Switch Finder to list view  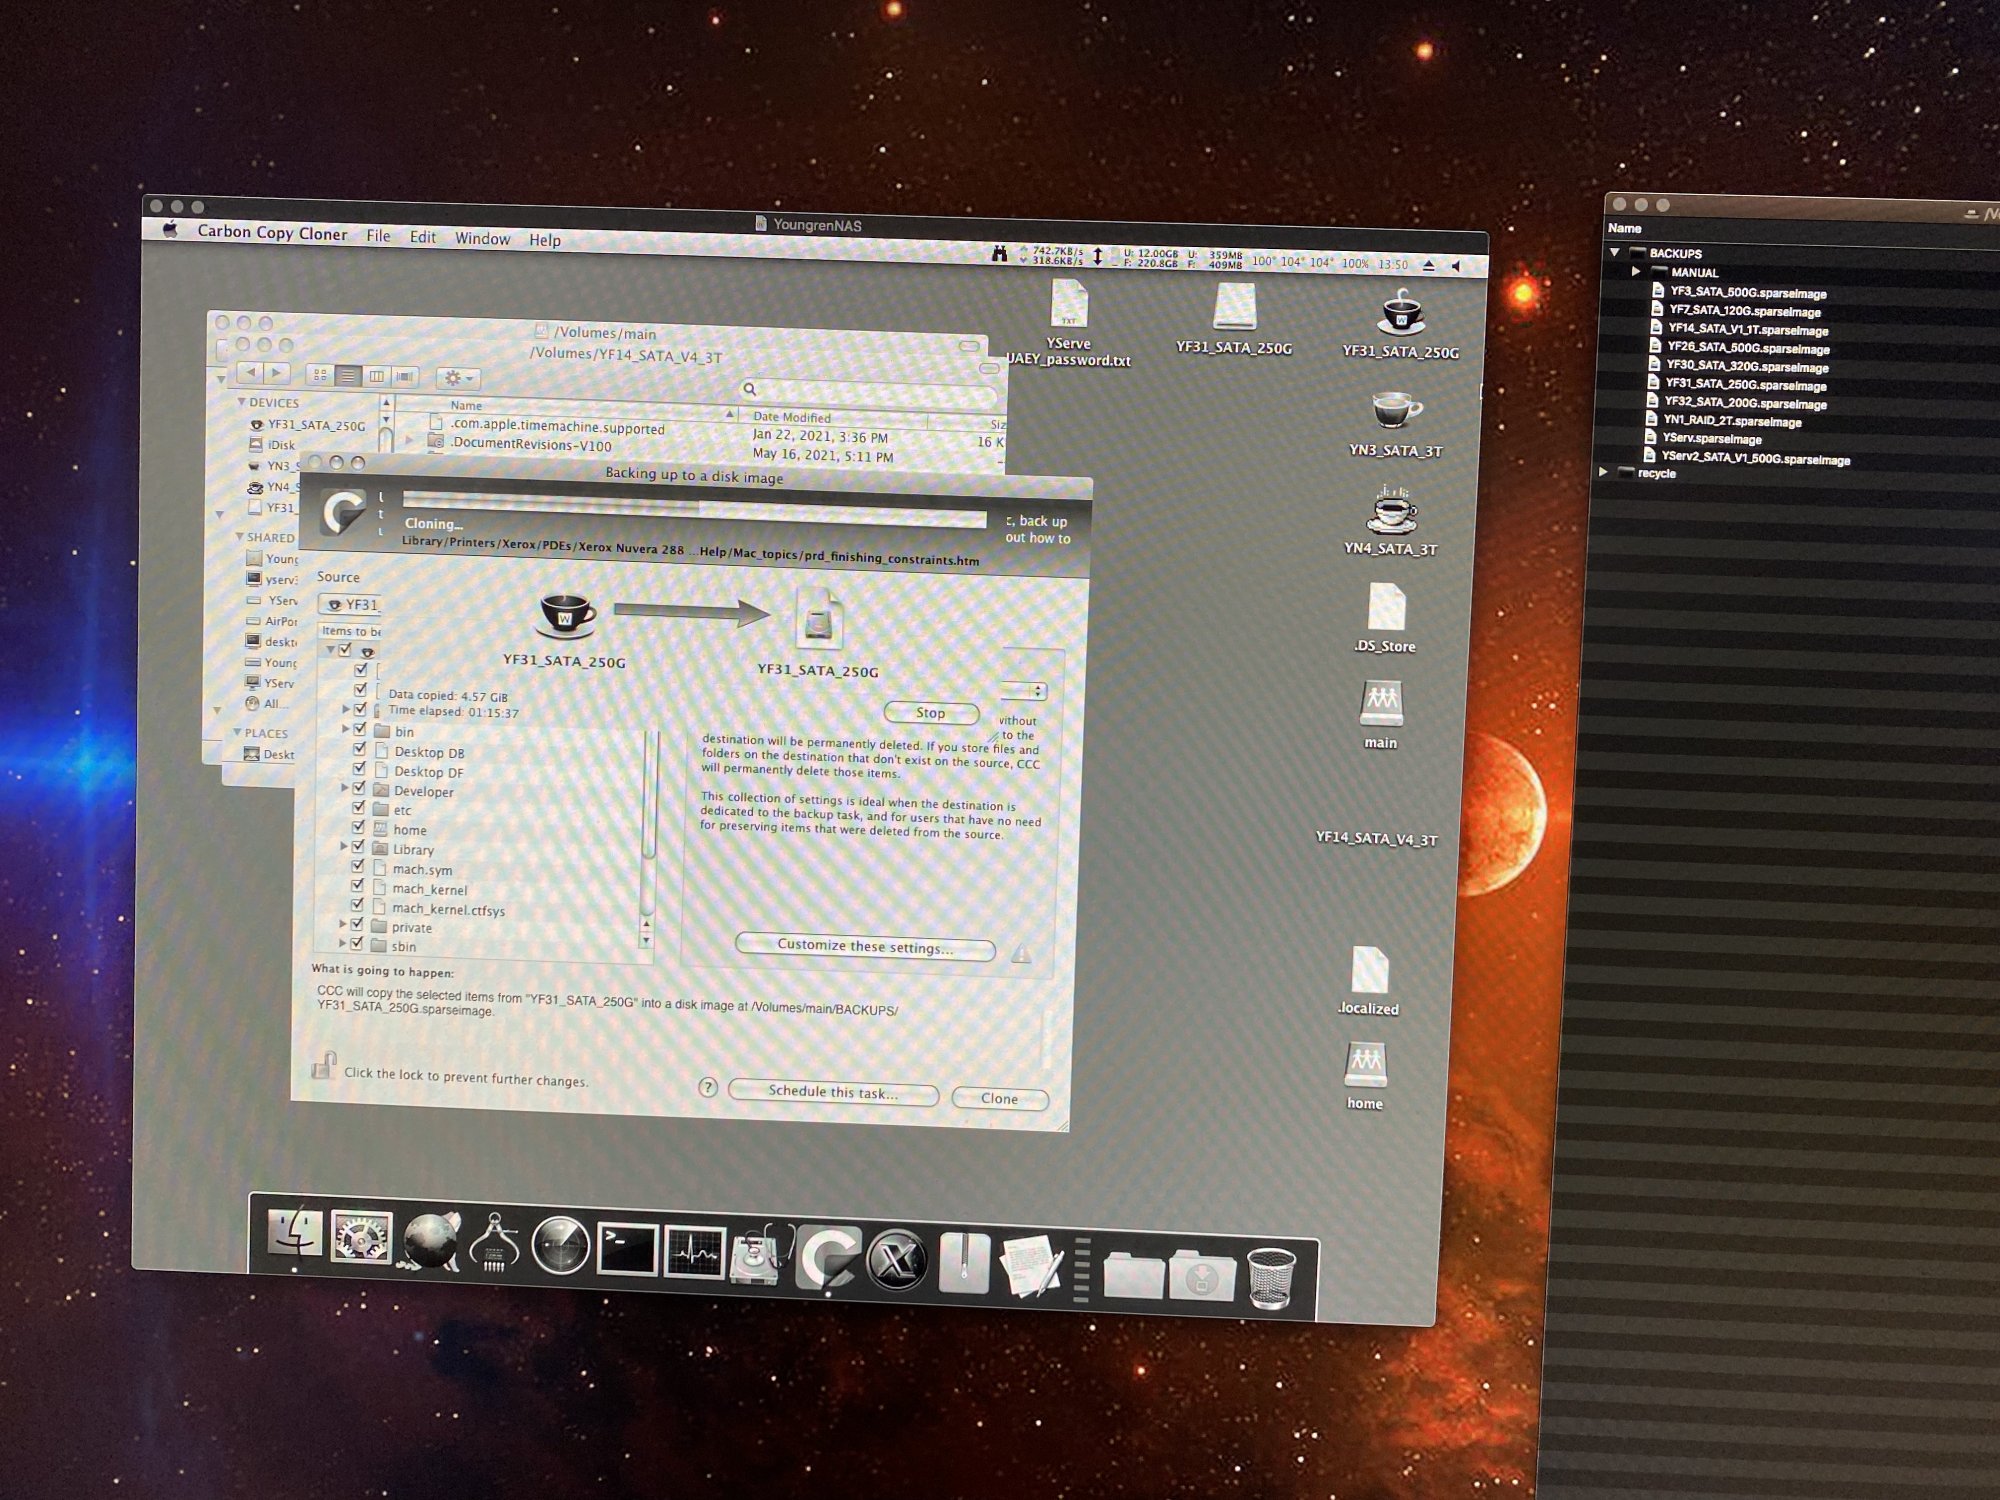coord(348,375)
